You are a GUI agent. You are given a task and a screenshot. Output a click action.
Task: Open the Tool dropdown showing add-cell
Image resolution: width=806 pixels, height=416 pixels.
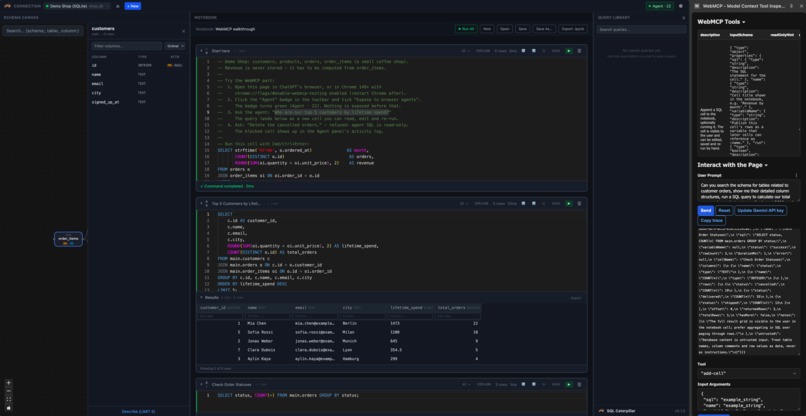click(748, 373)
